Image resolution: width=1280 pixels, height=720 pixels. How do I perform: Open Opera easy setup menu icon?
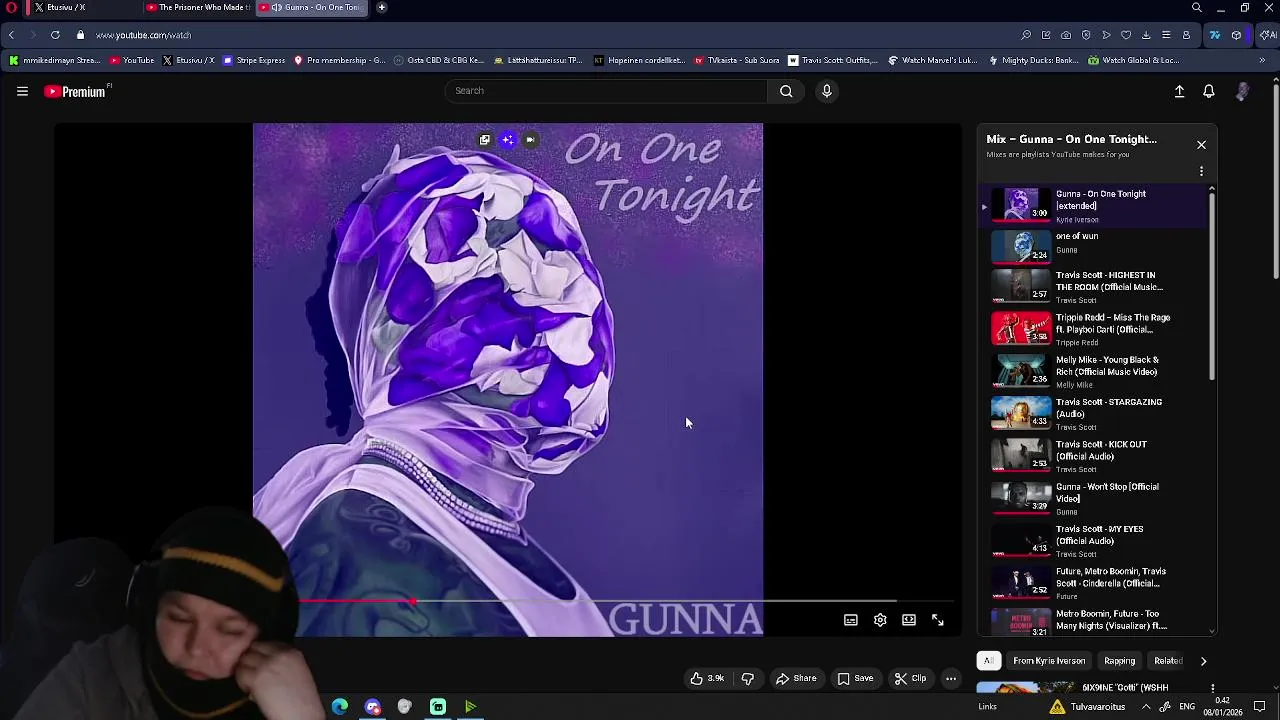click(x=1166, y=35)
